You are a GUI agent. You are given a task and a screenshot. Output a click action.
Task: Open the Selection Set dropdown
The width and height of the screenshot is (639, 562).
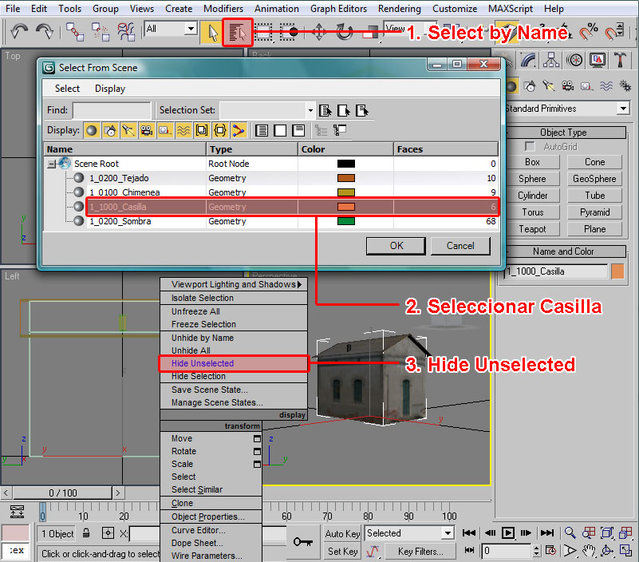coord(310,110)
